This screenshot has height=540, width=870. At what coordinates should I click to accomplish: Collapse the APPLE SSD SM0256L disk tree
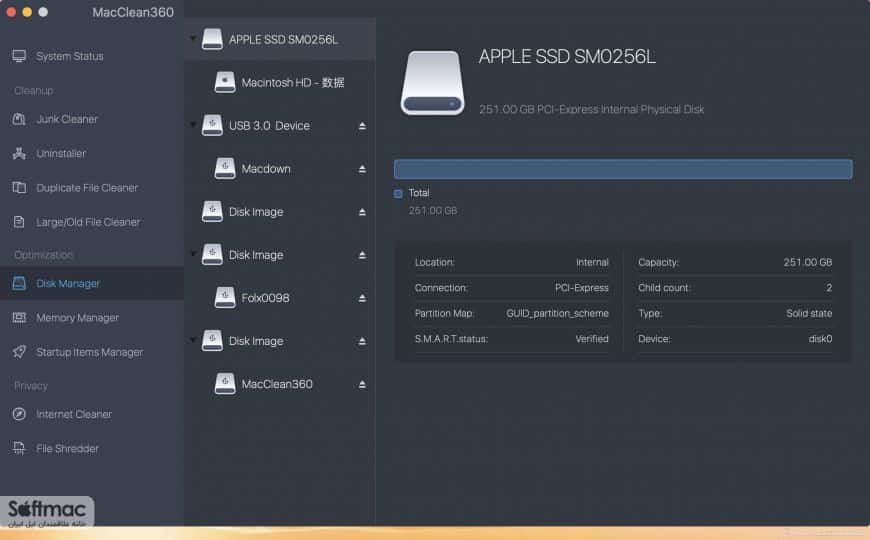click(193, 39)
